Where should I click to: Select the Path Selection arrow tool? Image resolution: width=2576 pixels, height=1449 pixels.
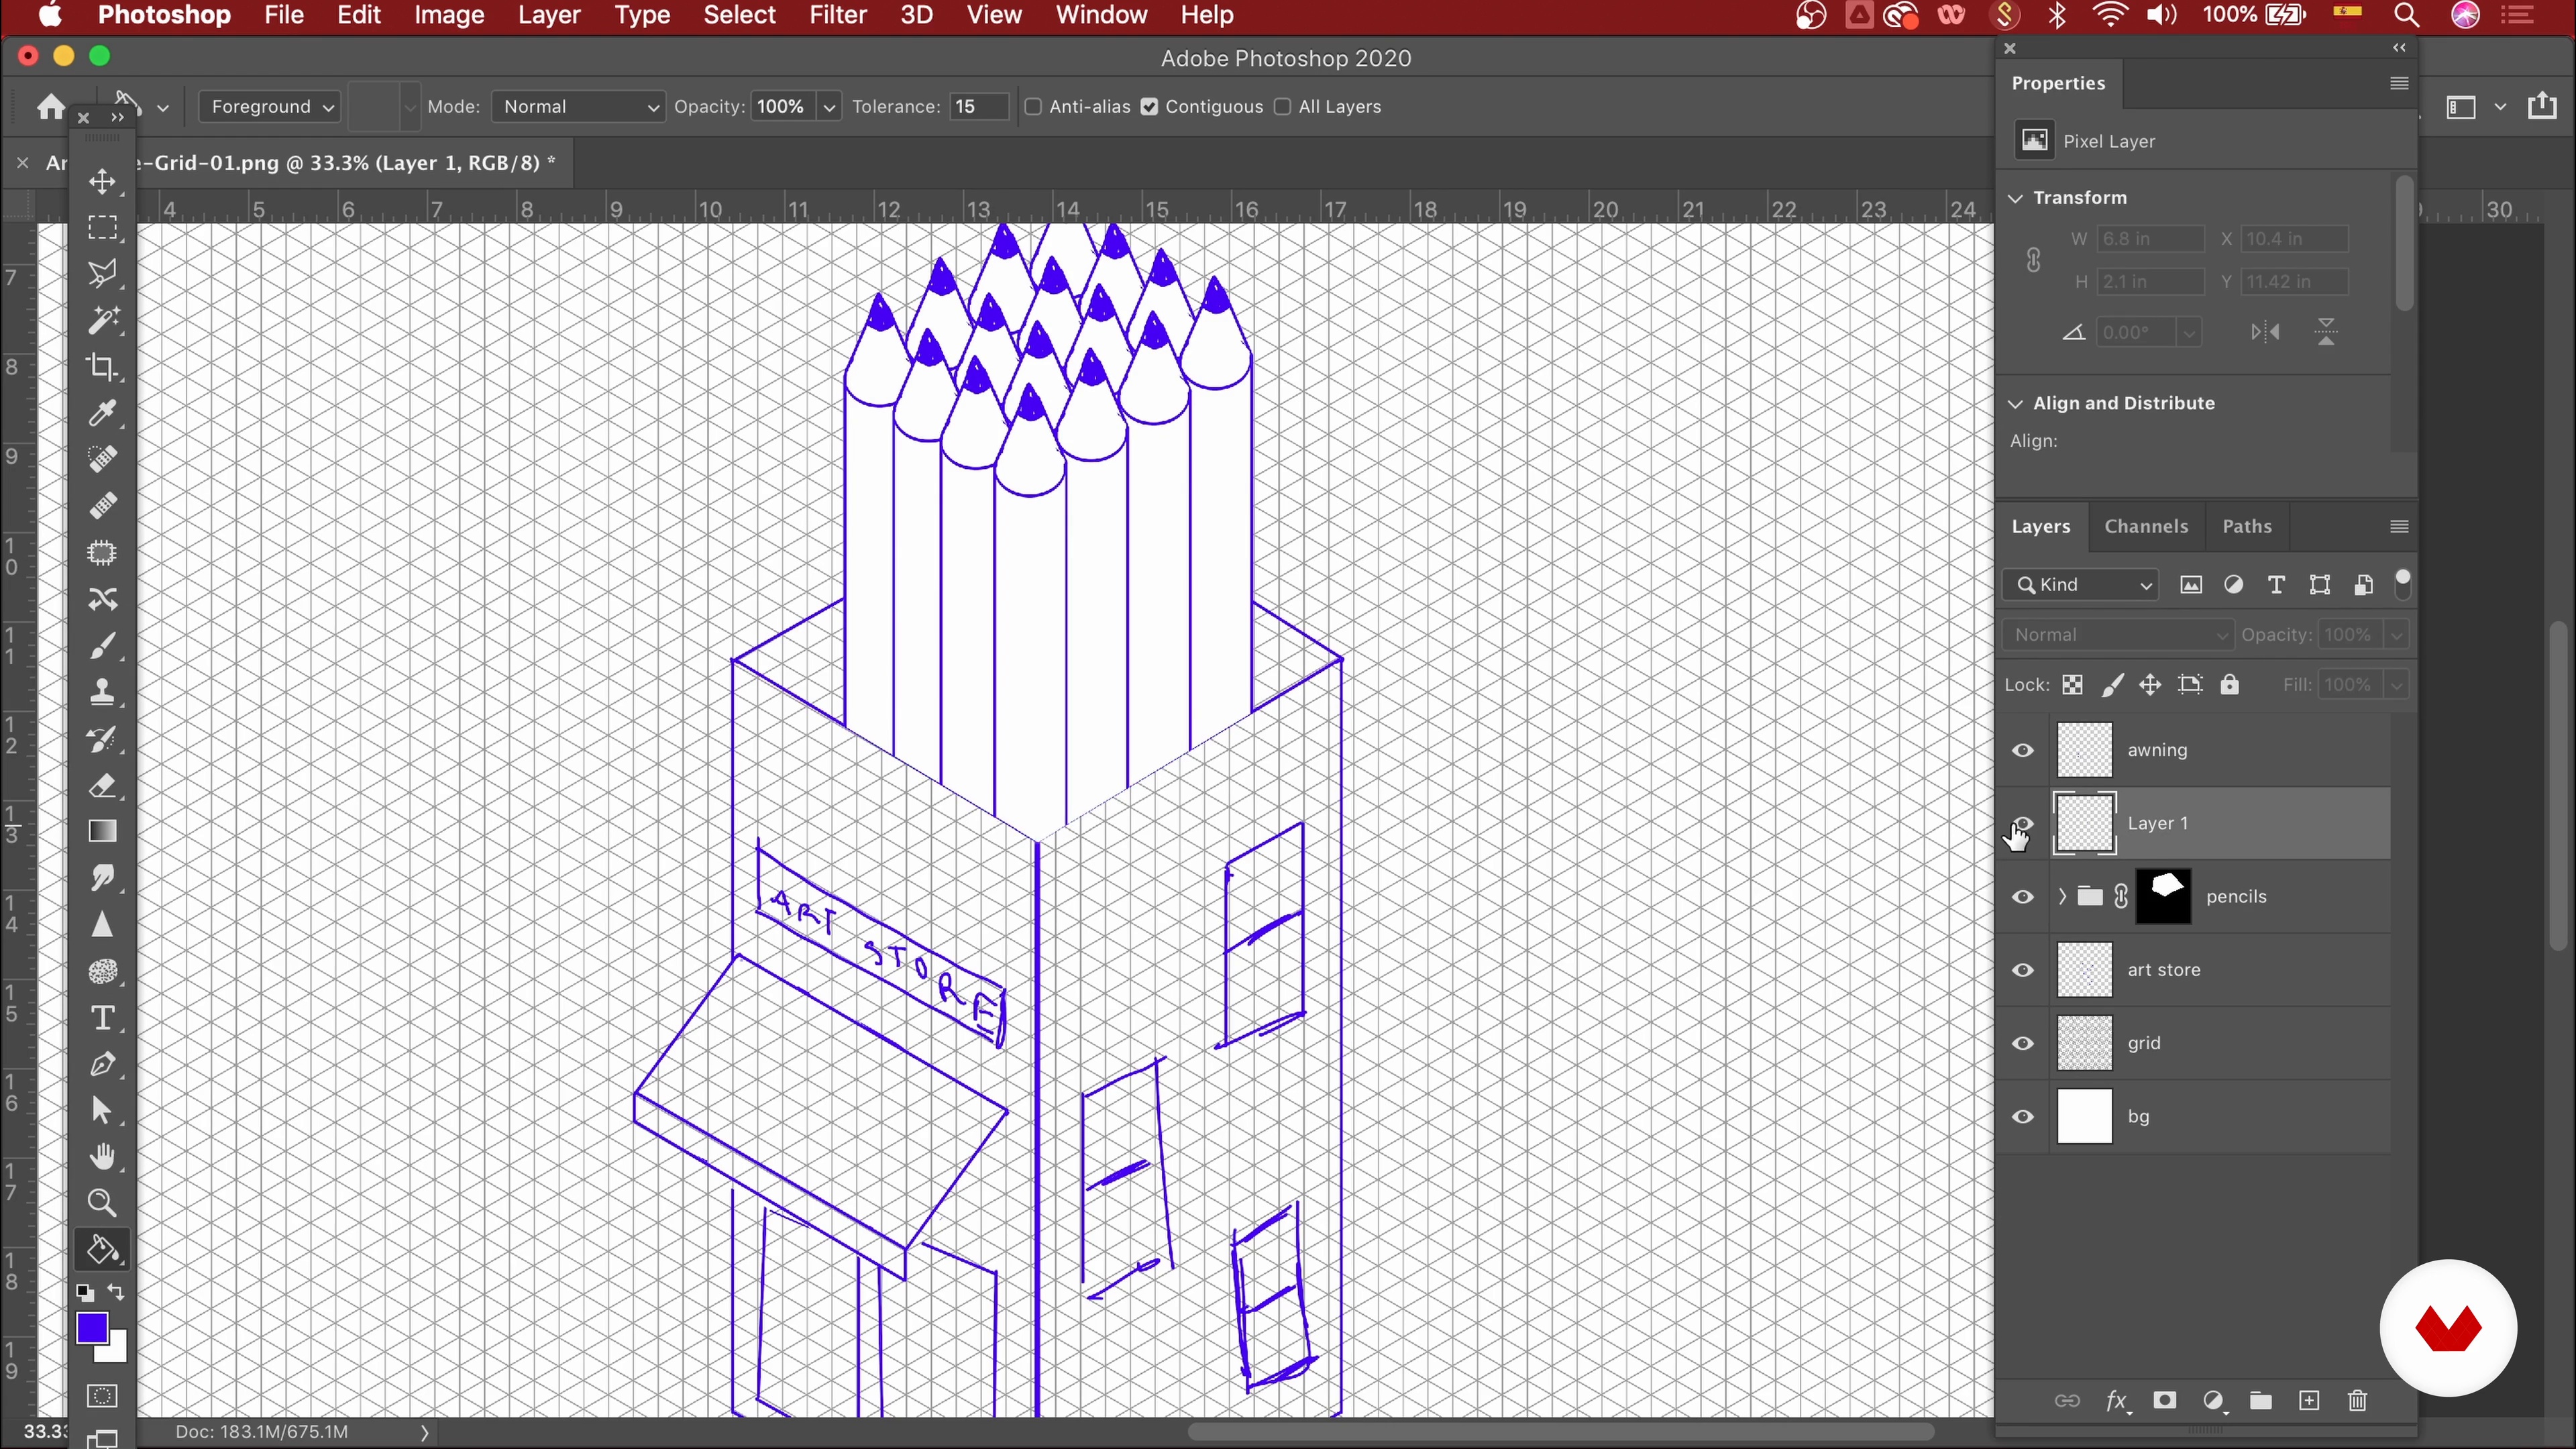tap(102, 1110)
